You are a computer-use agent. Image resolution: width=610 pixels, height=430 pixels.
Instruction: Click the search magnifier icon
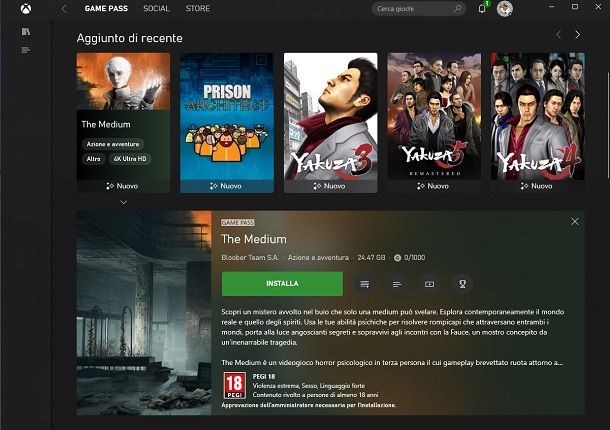(x=458, y=8)
